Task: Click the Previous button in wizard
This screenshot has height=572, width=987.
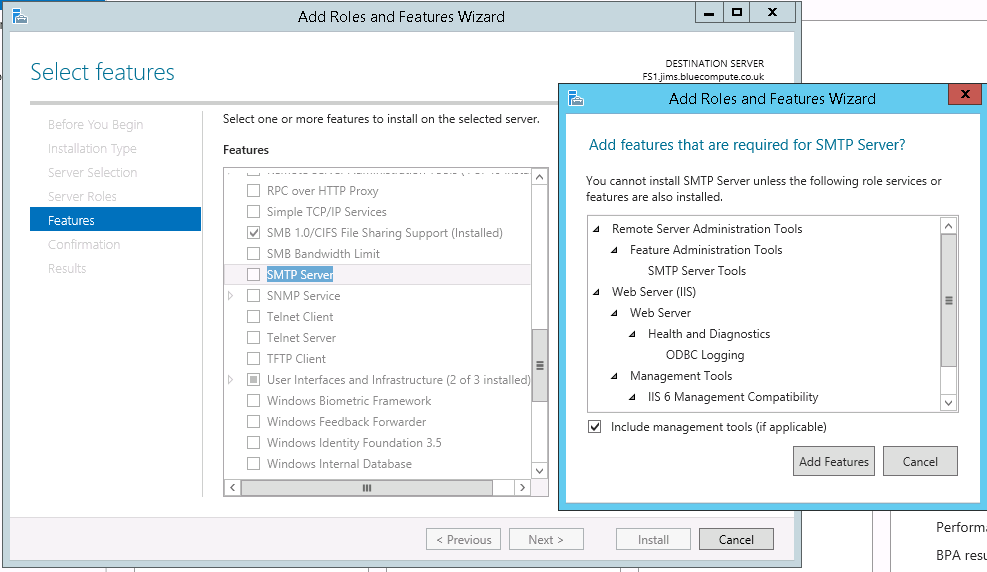Action: tap(463, 539)
